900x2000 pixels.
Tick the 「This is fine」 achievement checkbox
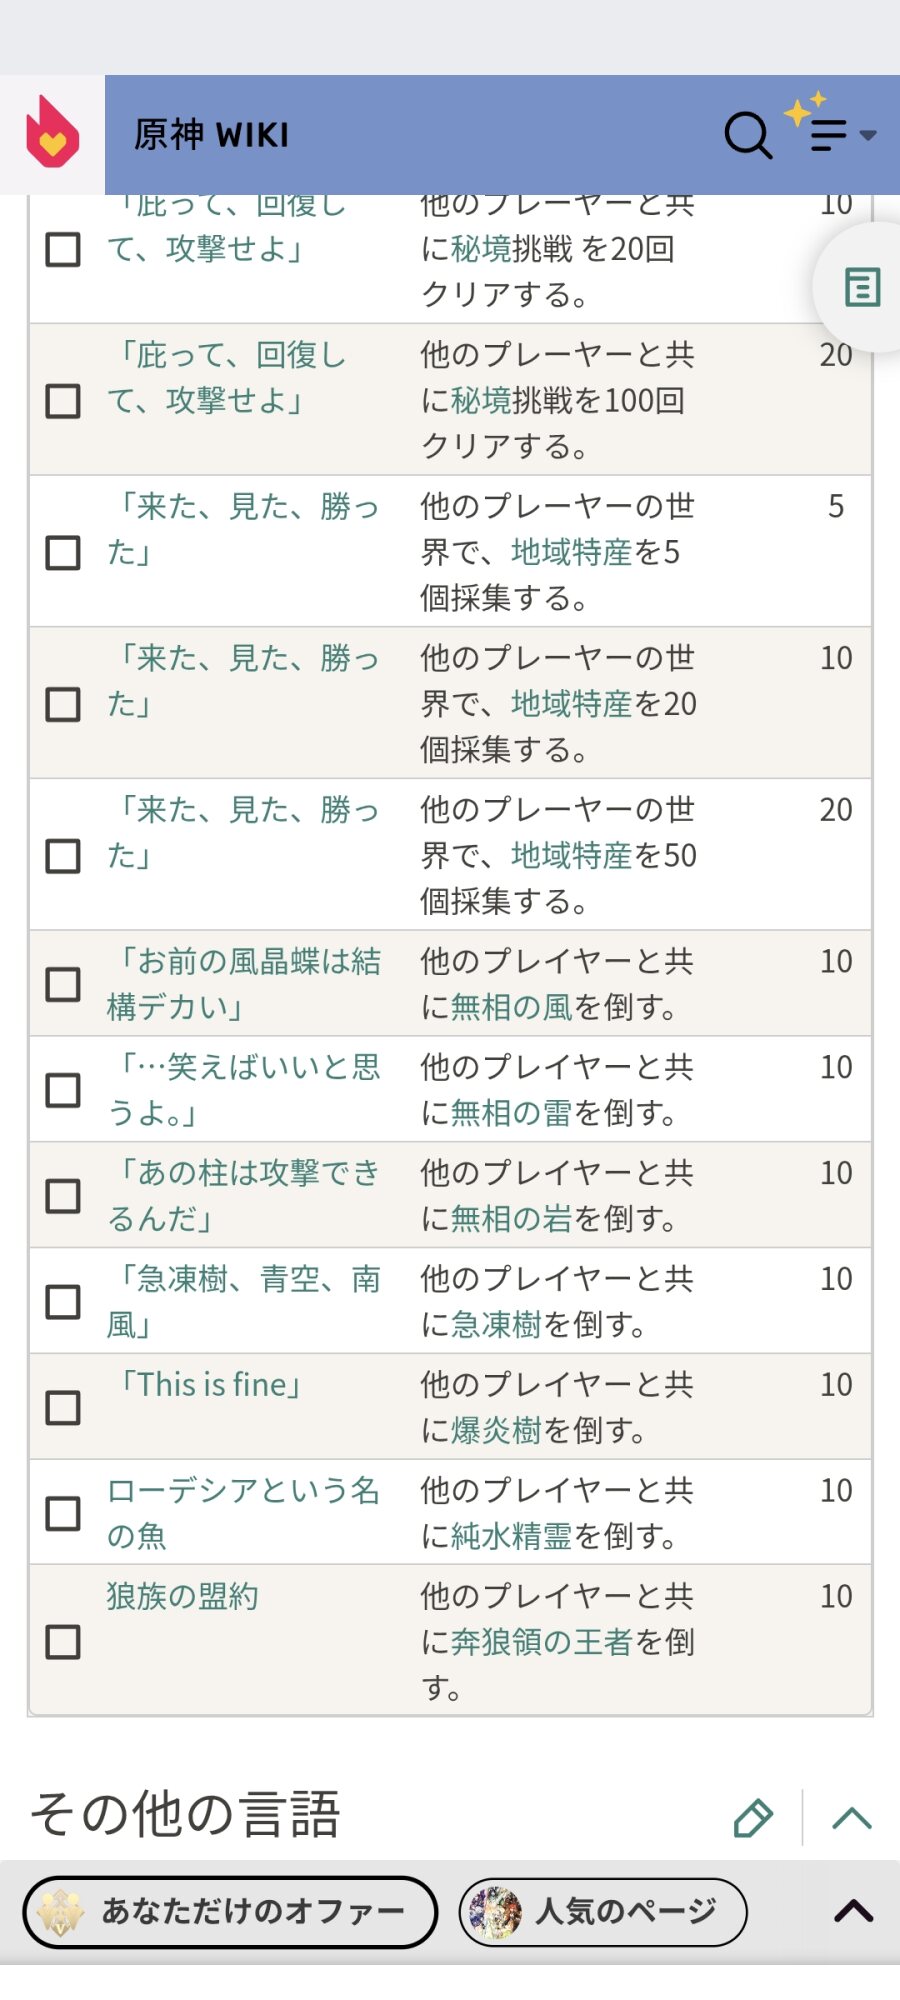(x=63, y=1407)
